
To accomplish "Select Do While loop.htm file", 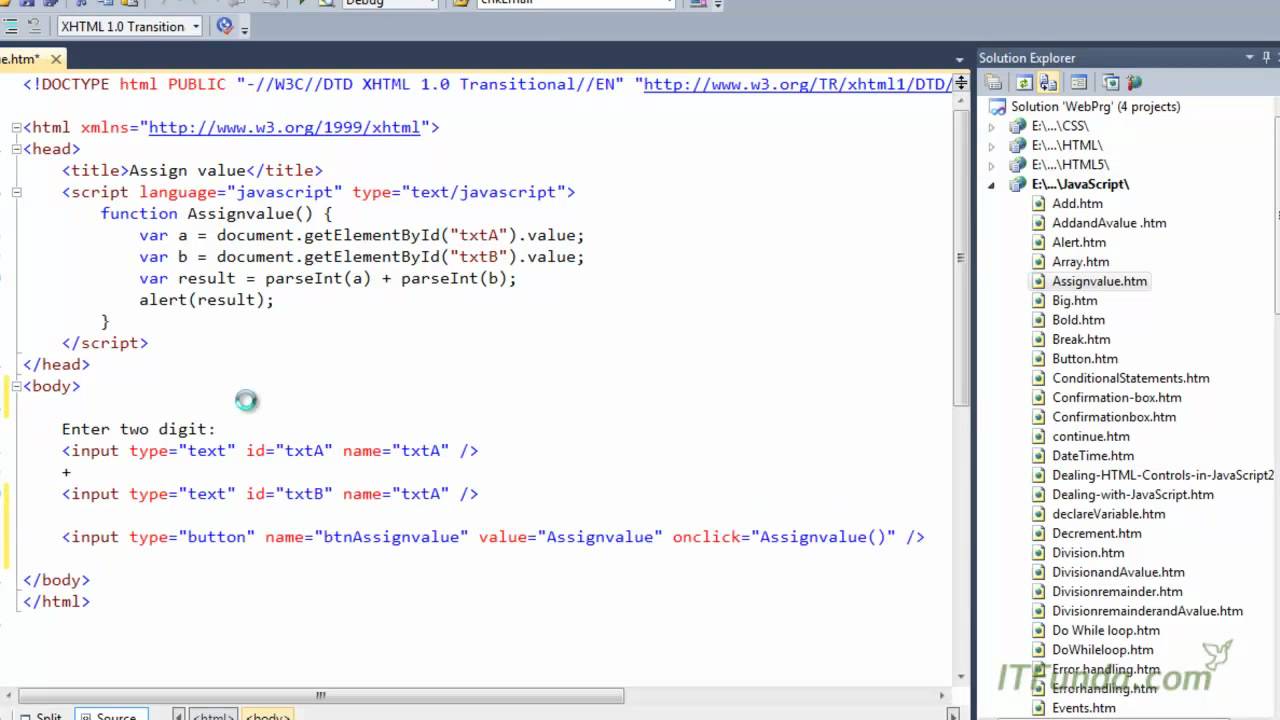I will click(1106, 631).
